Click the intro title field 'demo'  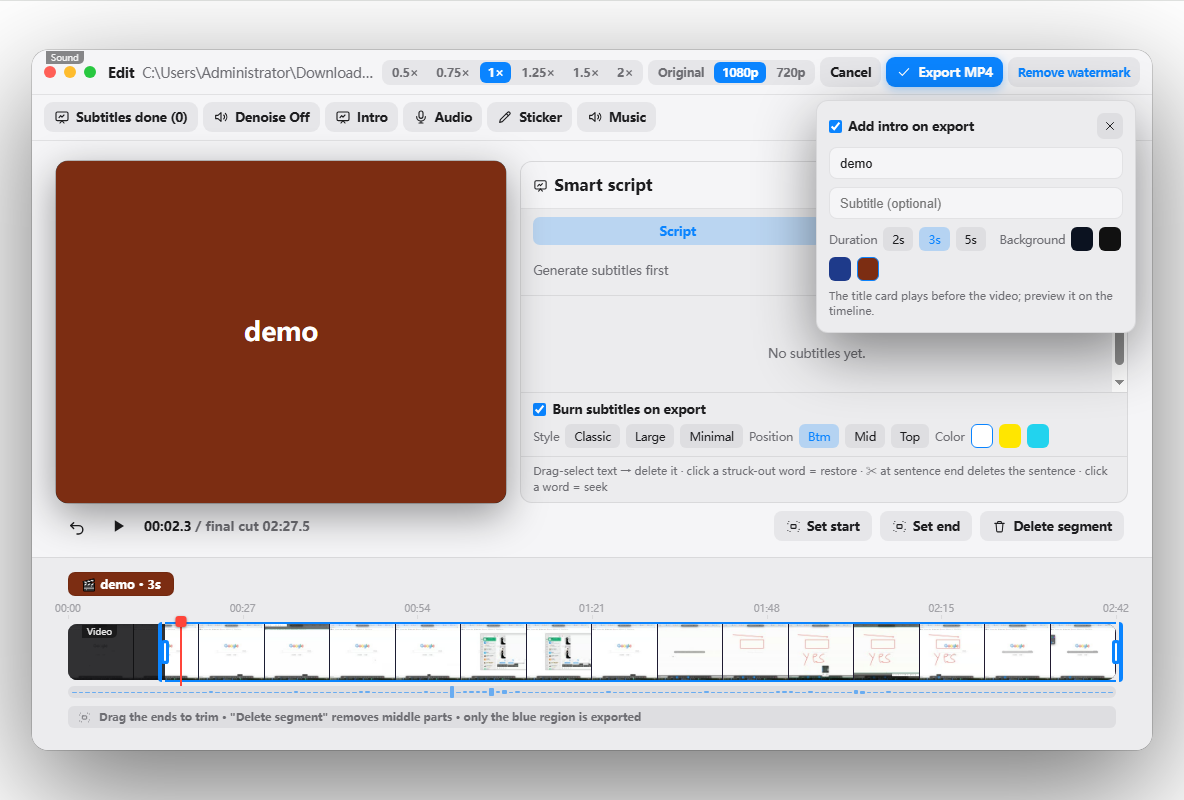[975, 163]
